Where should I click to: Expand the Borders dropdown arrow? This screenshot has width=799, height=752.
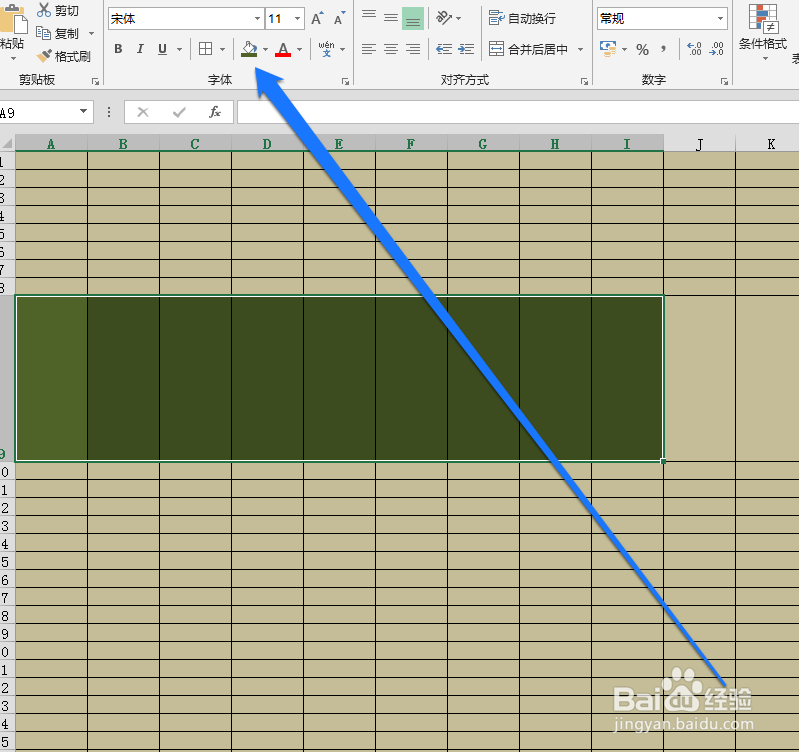[x=223, y=49]
